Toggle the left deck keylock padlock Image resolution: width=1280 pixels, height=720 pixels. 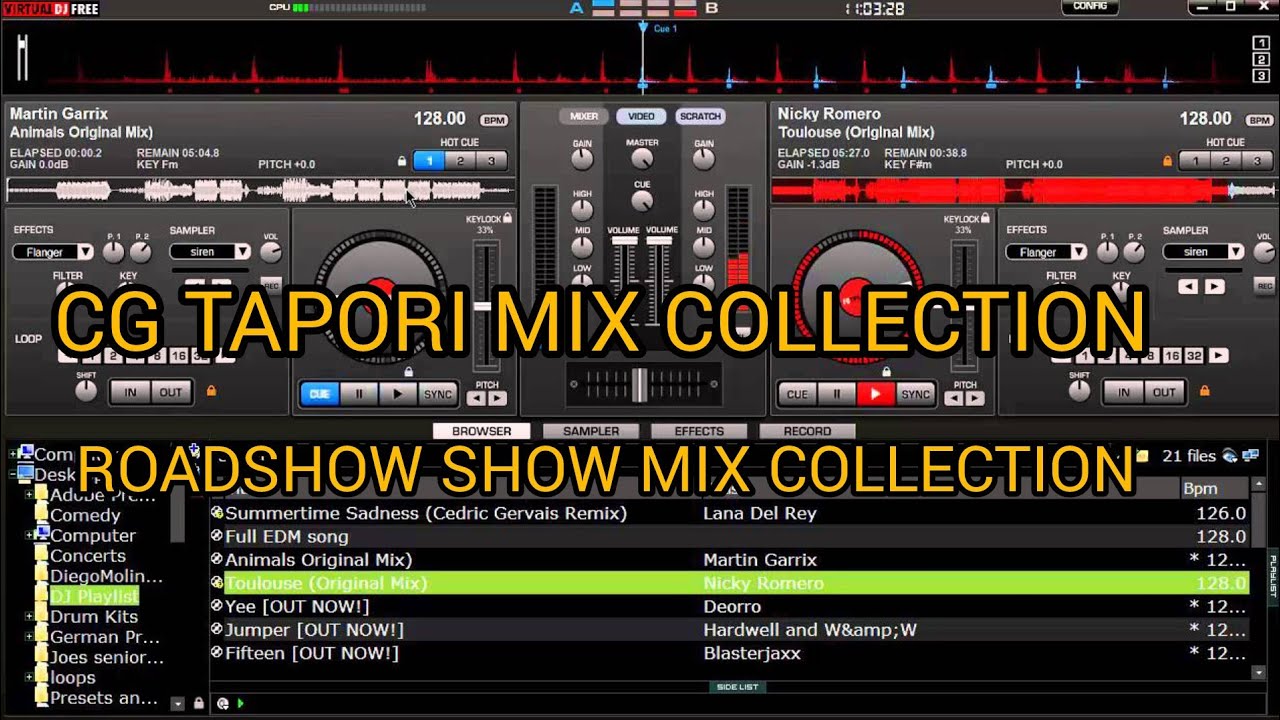508,218
